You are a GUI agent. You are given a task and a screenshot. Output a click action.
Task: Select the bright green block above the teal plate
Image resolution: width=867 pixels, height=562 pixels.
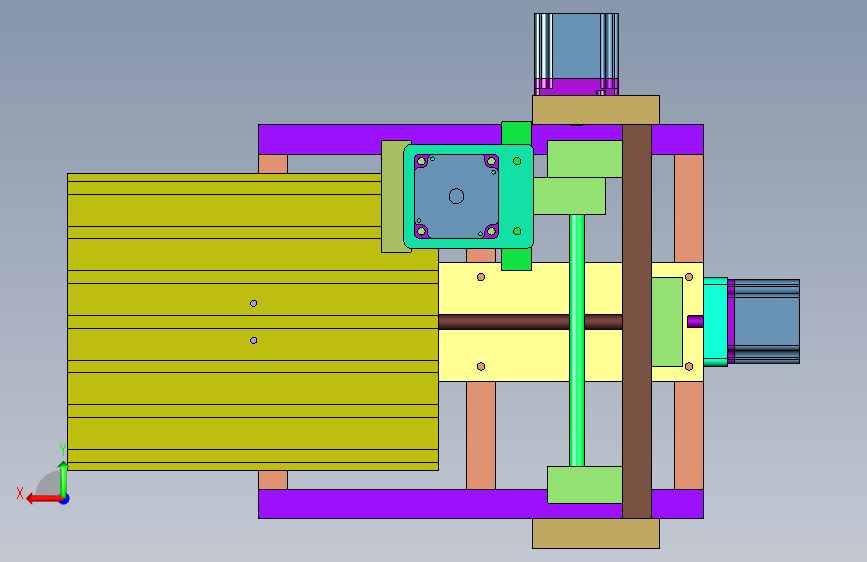pos(516,133)
